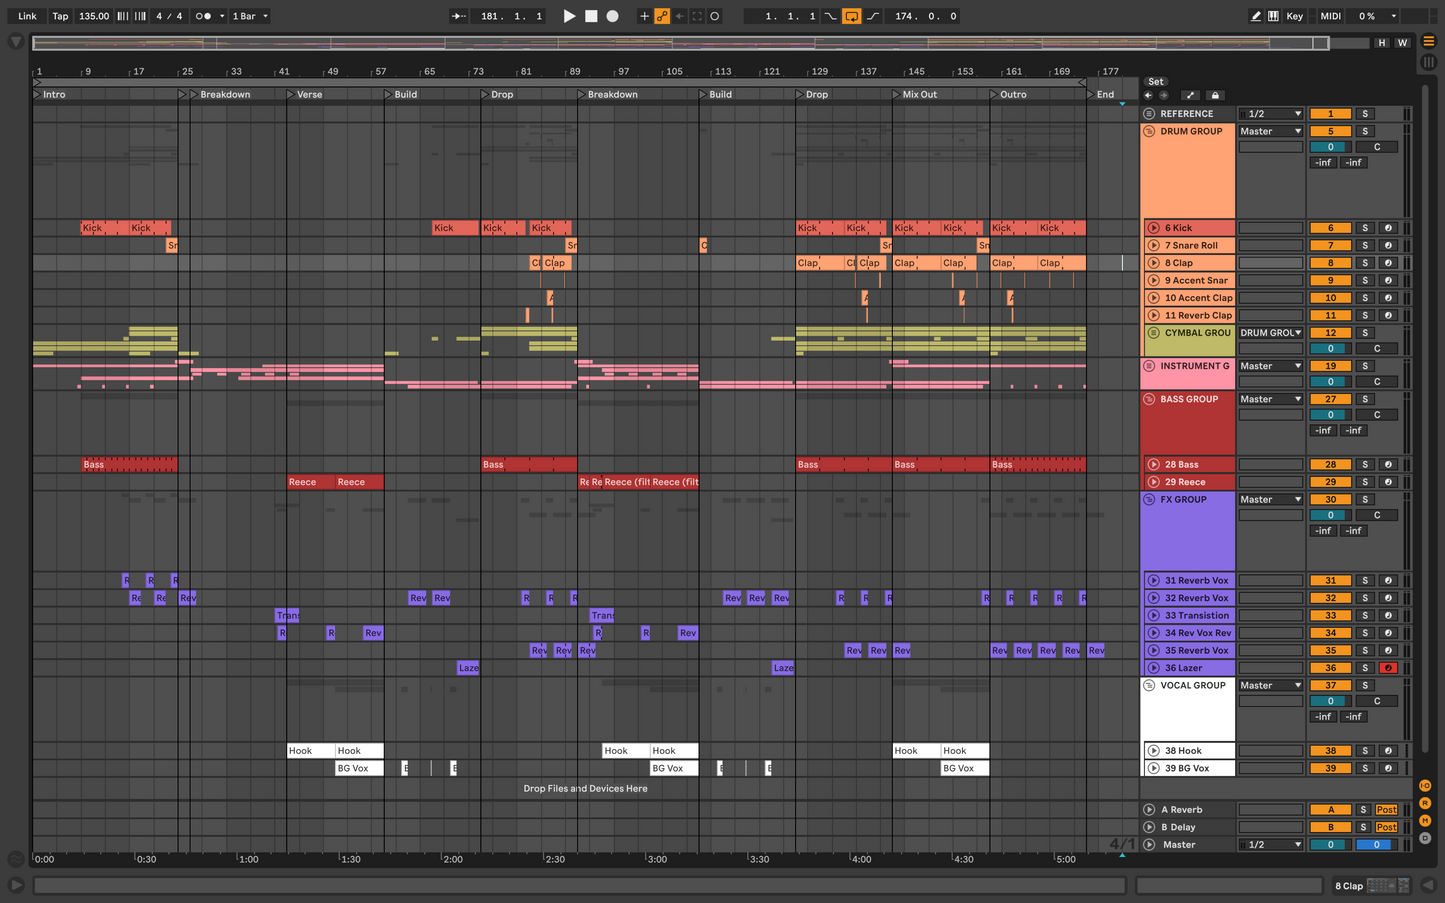Toggle the computer MIDI keyboard icon
Screen dimensions: 1445x903
1273,16
